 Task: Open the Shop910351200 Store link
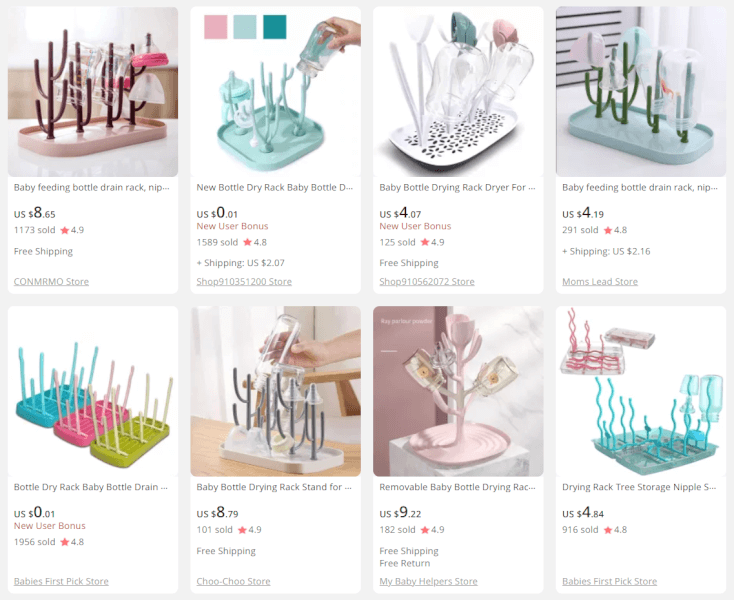(244, 281)
